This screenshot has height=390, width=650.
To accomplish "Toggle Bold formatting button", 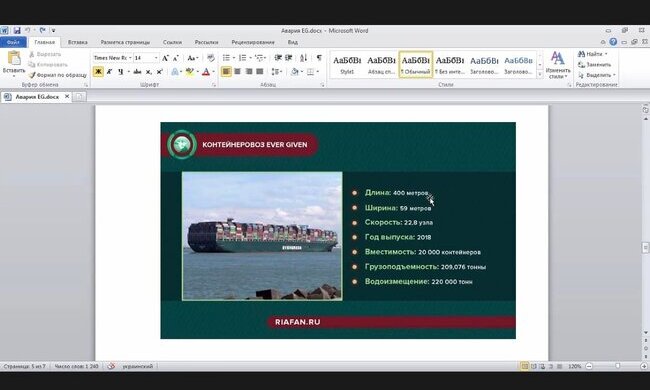I will pyautogui.click(x=98, y=72).
